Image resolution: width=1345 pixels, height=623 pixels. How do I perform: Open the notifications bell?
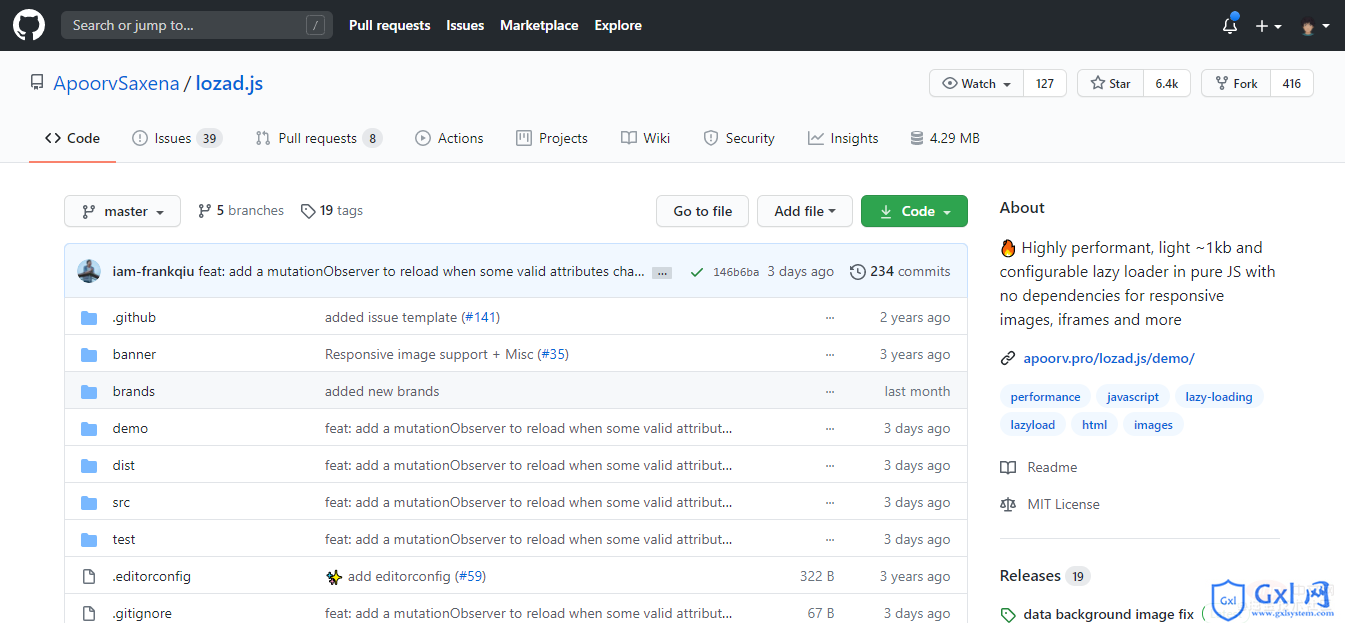click(x=1230, y=26)
